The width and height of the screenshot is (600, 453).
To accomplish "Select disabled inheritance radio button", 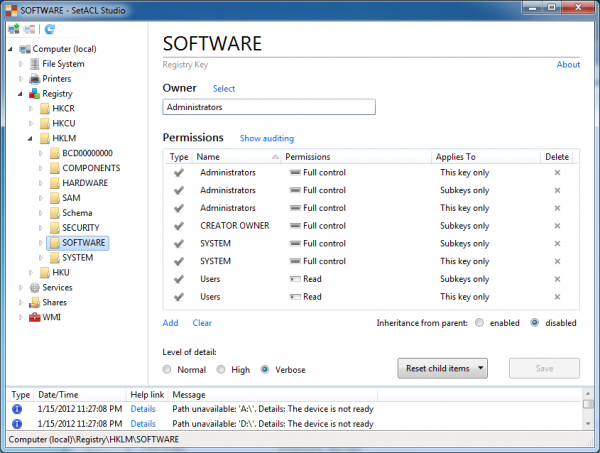I will click(535, 323).
